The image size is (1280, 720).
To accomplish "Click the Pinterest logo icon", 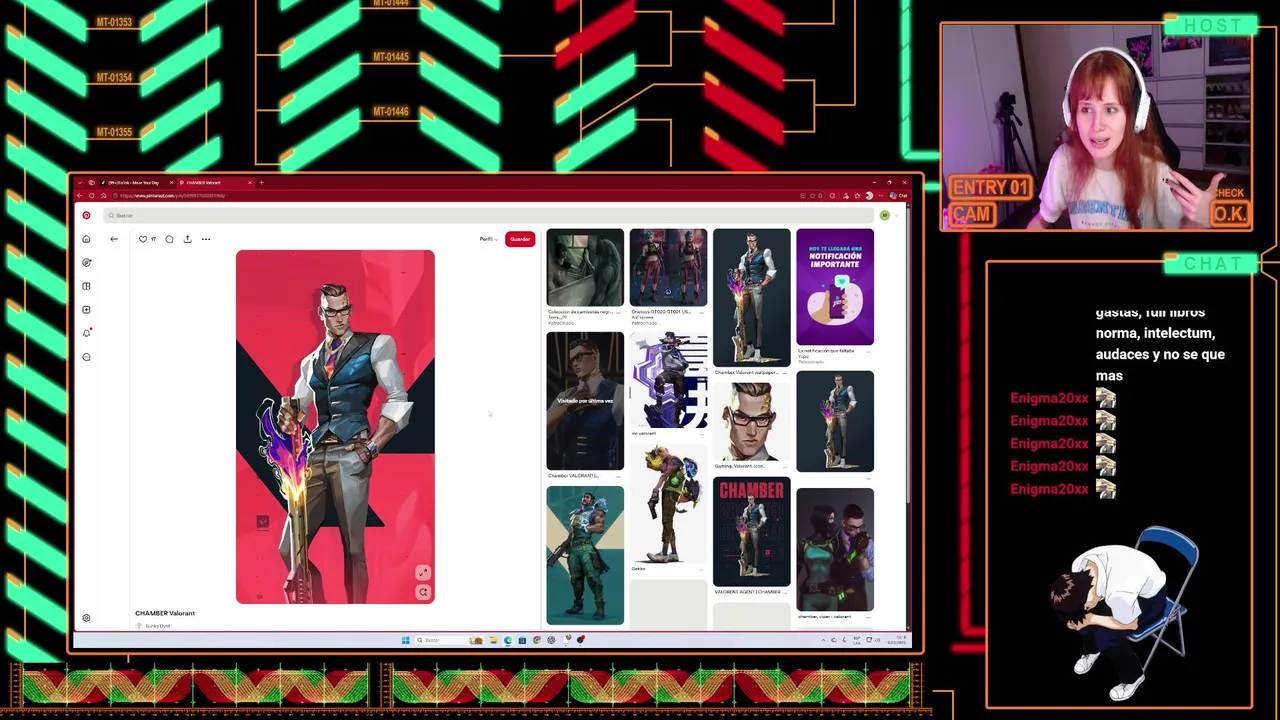I will pyautogui.click(x=86, y=215).
